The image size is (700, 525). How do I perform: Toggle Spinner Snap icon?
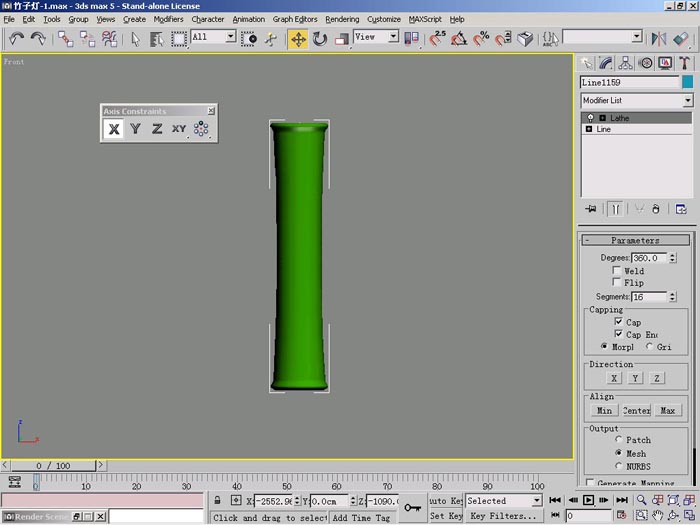click(x=503, y=39)
